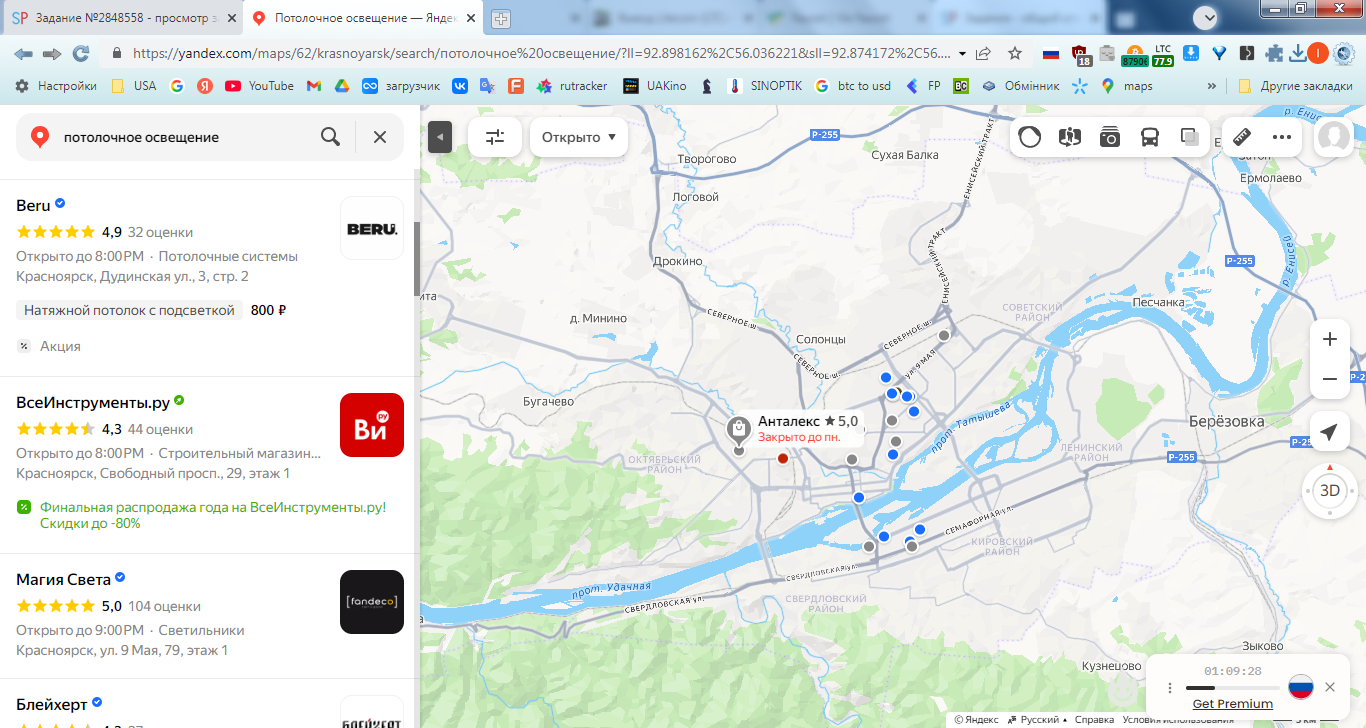Toggle the public transport layer

click(x=1150, y=137)
